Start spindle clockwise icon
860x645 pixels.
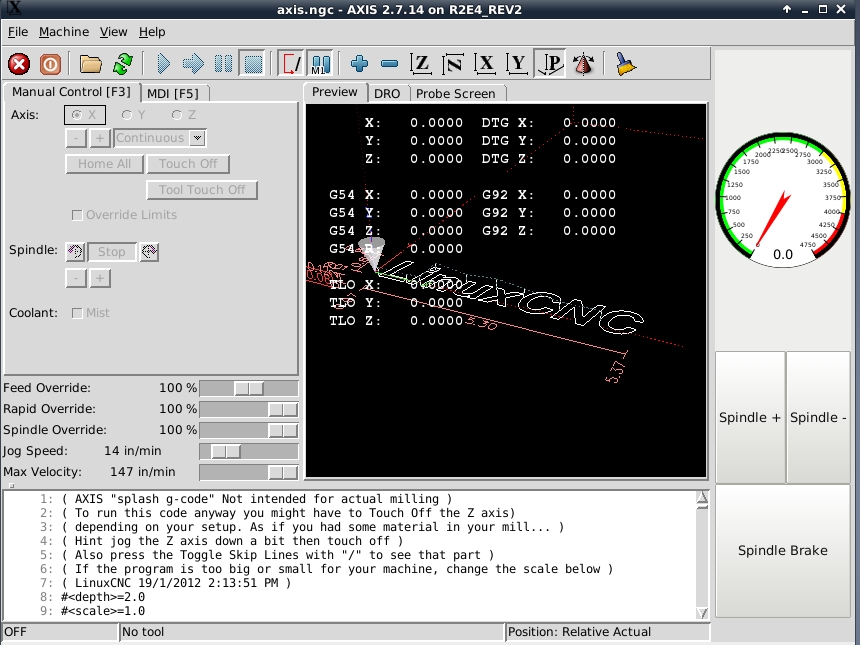coord(149,252)
